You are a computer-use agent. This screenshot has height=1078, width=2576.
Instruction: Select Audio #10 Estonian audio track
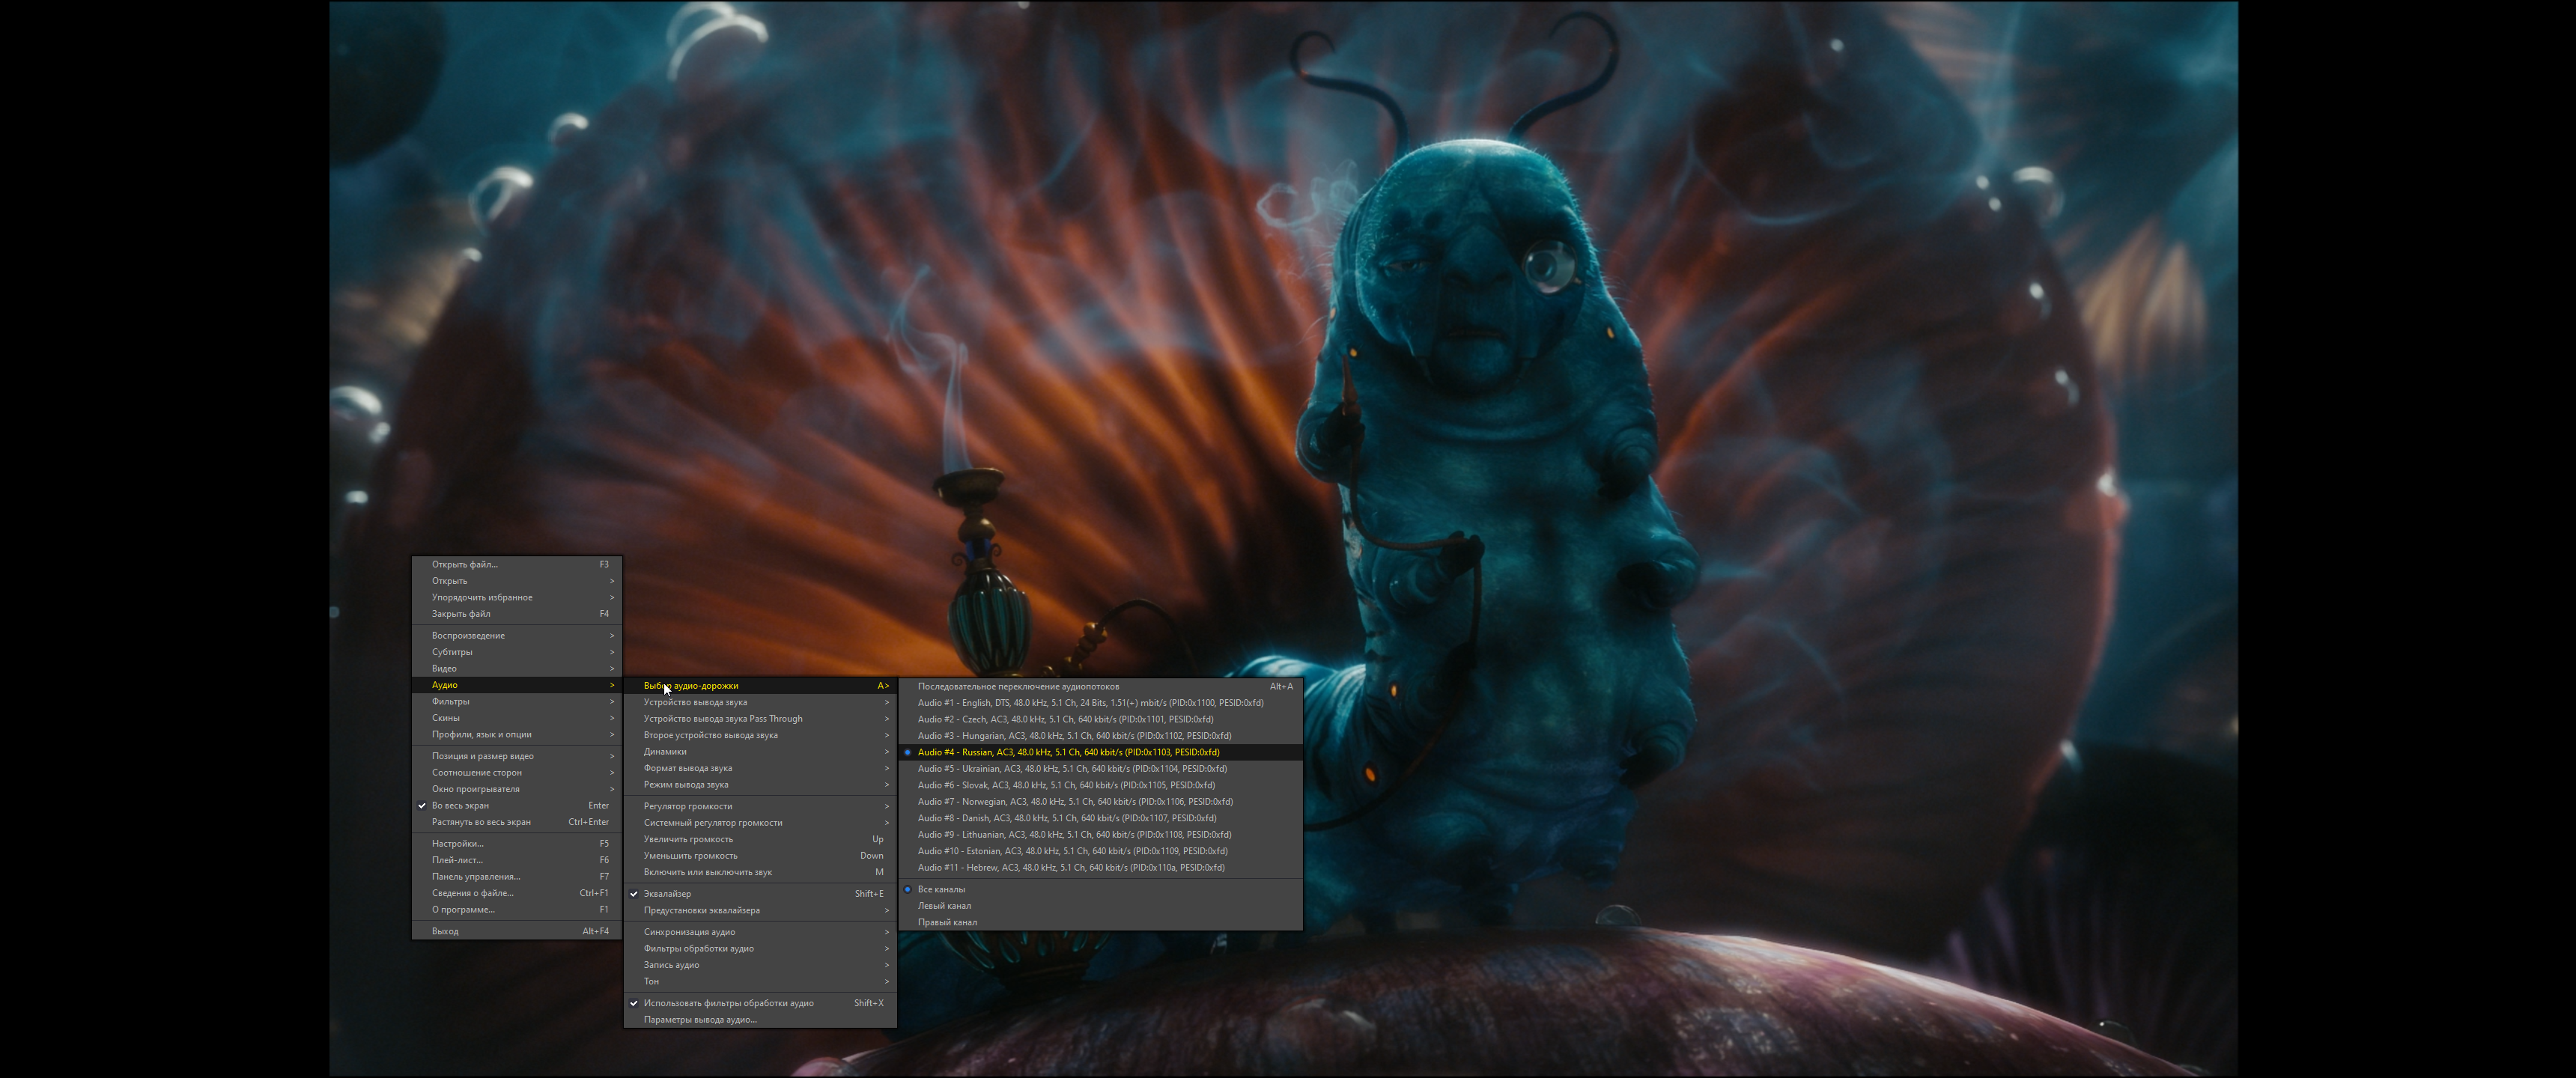pyautogui.click(x=1100, y=851)
